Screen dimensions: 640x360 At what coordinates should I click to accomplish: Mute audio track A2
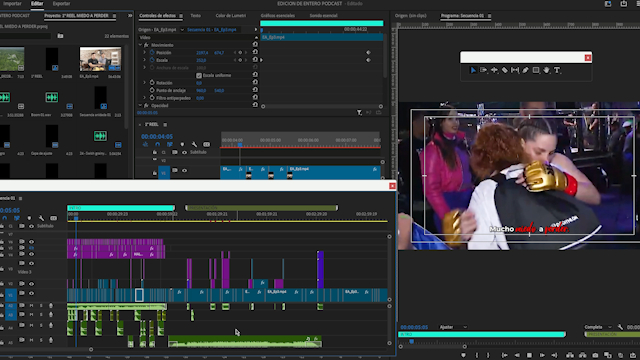[31, 305]
